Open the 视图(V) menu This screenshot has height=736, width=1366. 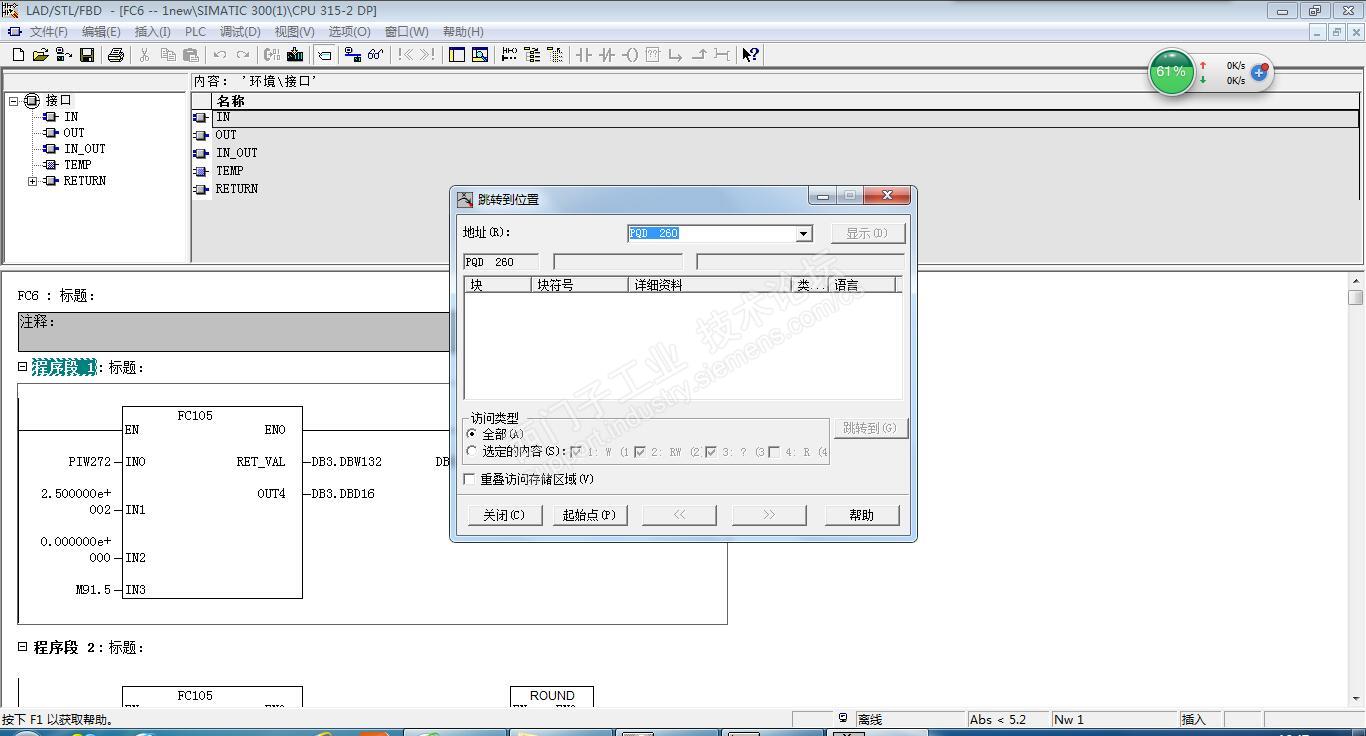click(294, 32)
